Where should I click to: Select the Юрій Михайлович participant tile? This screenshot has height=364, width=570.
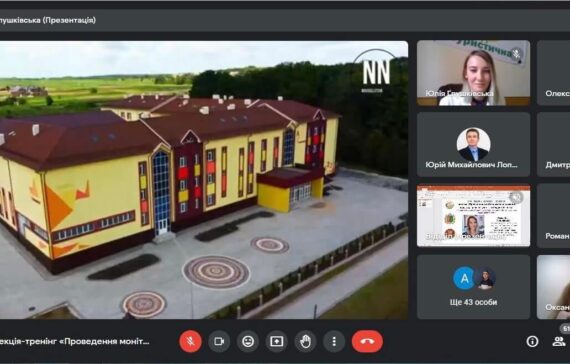point(473,144)
